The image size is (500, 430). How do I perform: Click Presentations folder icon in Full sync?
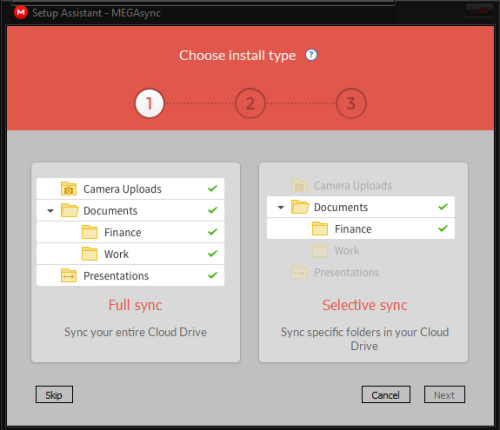[69, 275]
